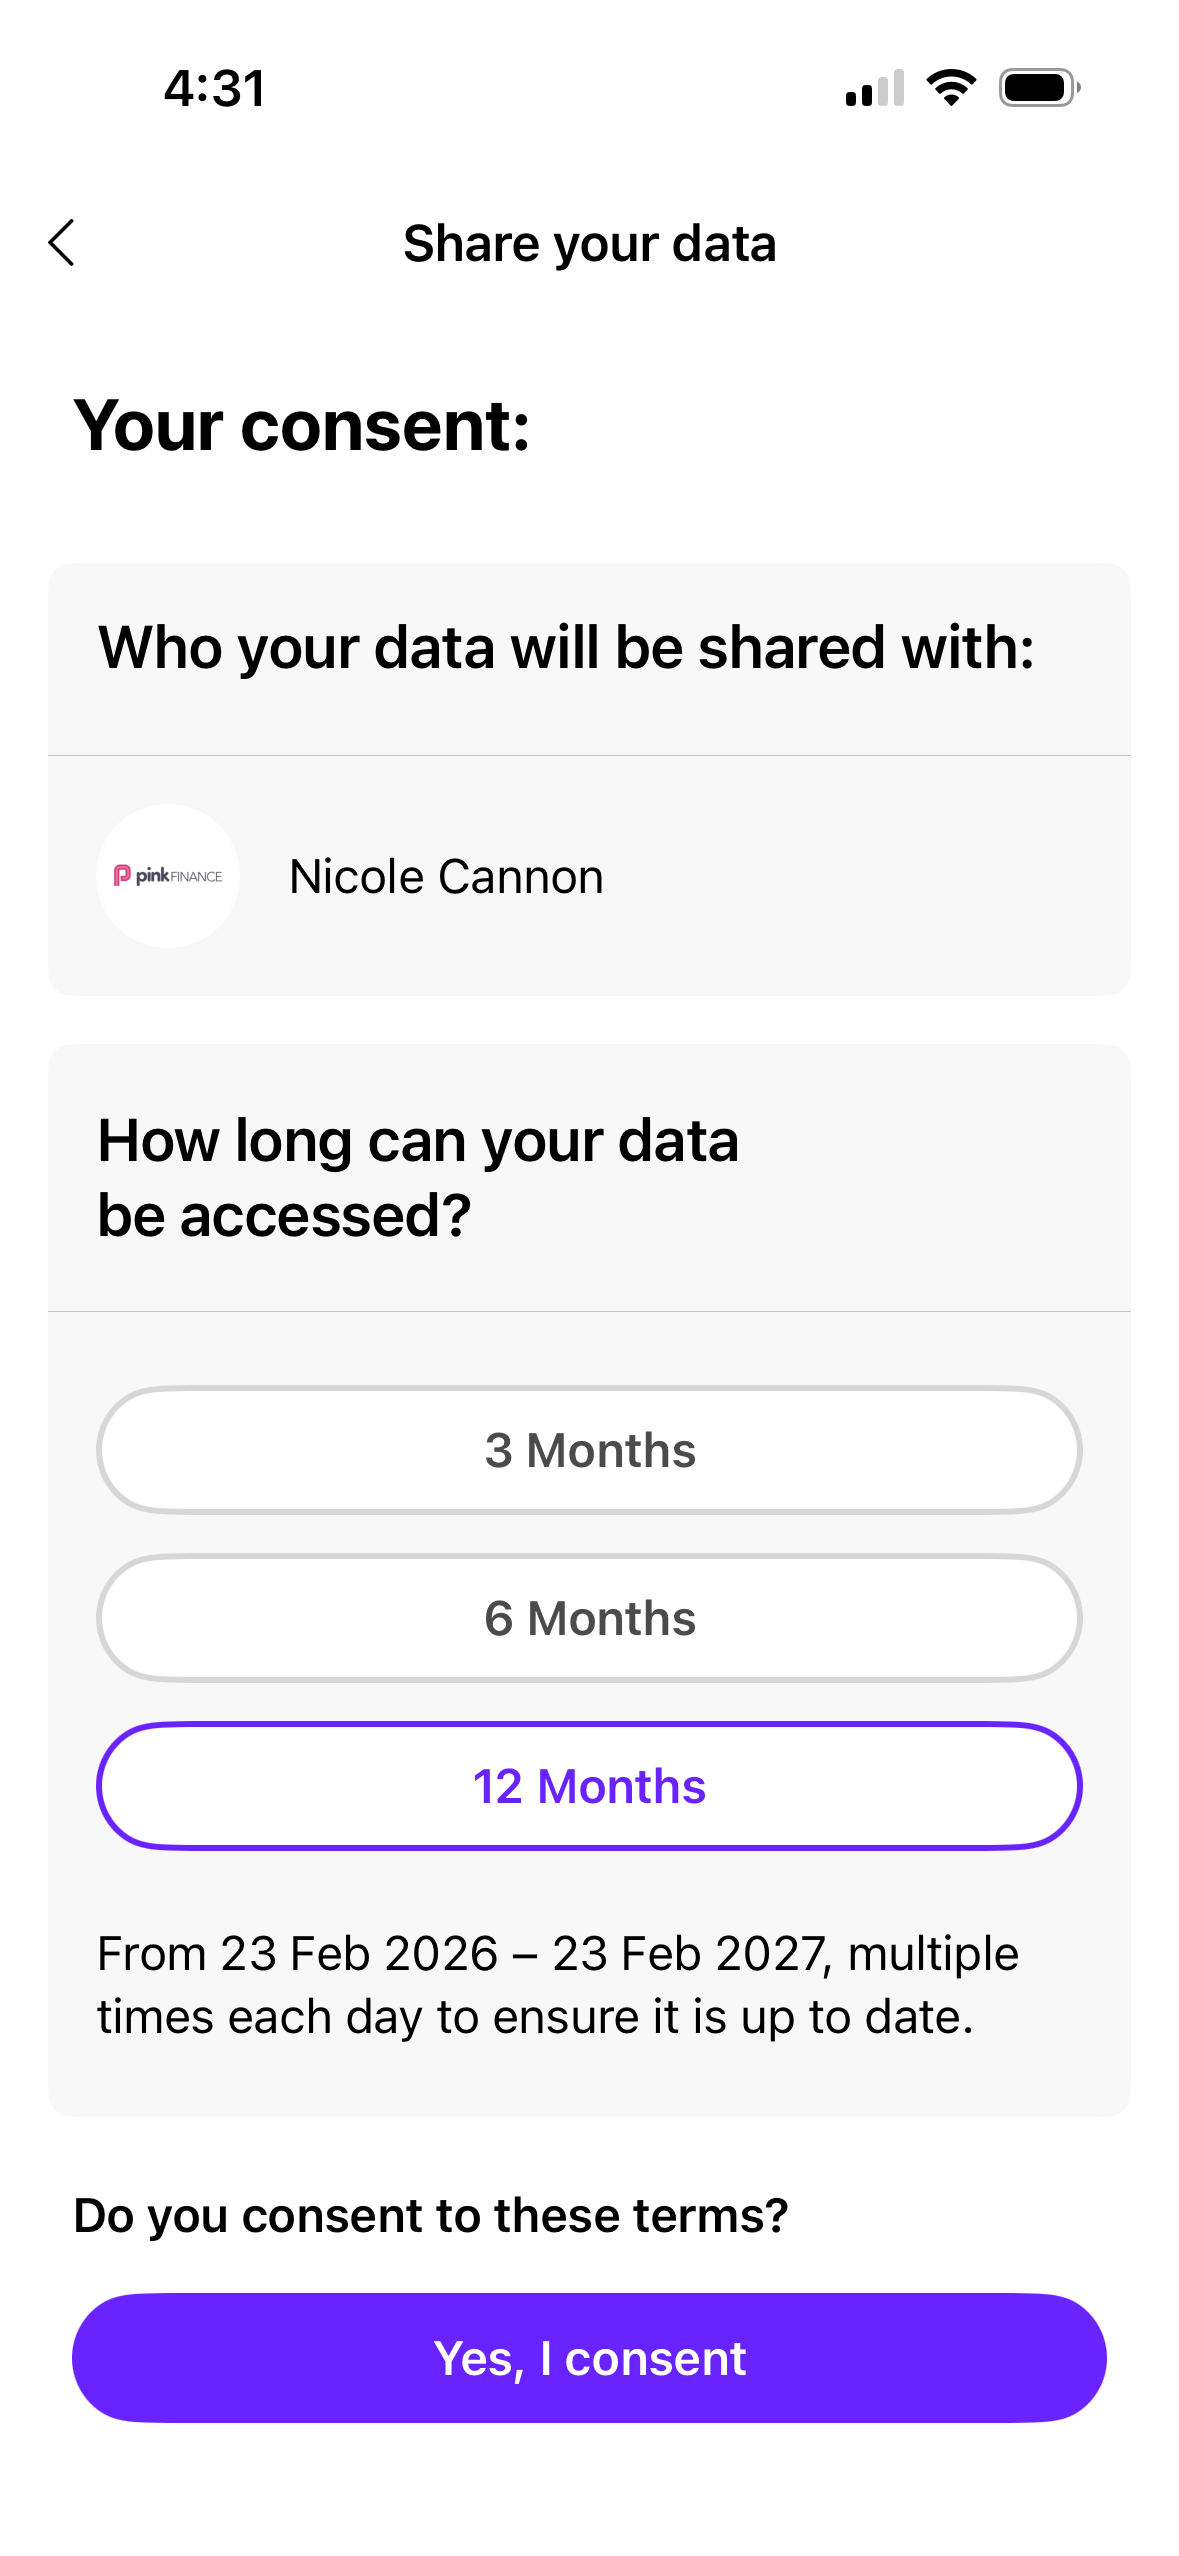
Task: Tap the Wi-Fi status icon
Action: (x=951, y=88)
